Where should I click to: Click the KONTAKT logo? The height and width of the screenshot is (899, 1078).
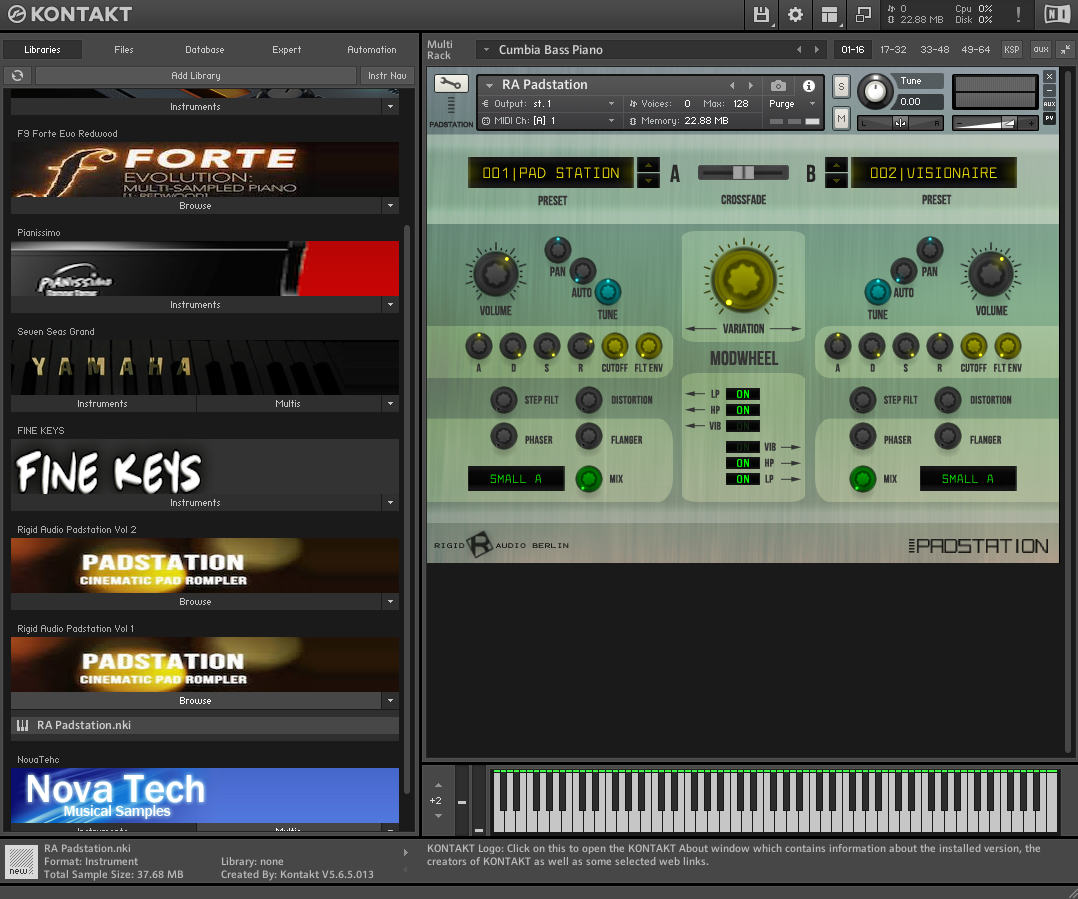69,14
